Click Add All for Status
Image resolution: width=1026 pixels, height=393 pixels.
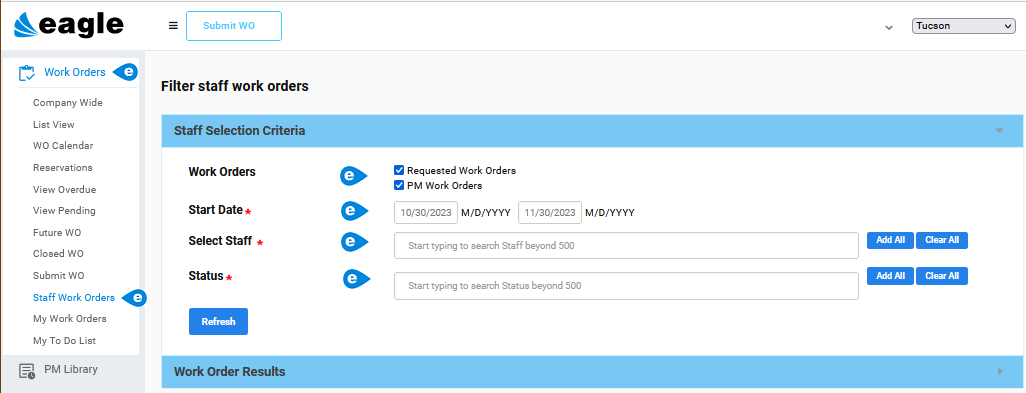[x=891, y=276]
